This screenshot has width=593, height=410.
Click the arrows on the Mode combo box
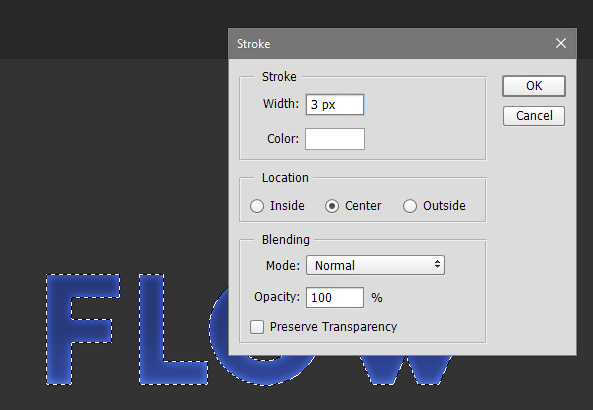pyautogui.click(x=437, y=264)
